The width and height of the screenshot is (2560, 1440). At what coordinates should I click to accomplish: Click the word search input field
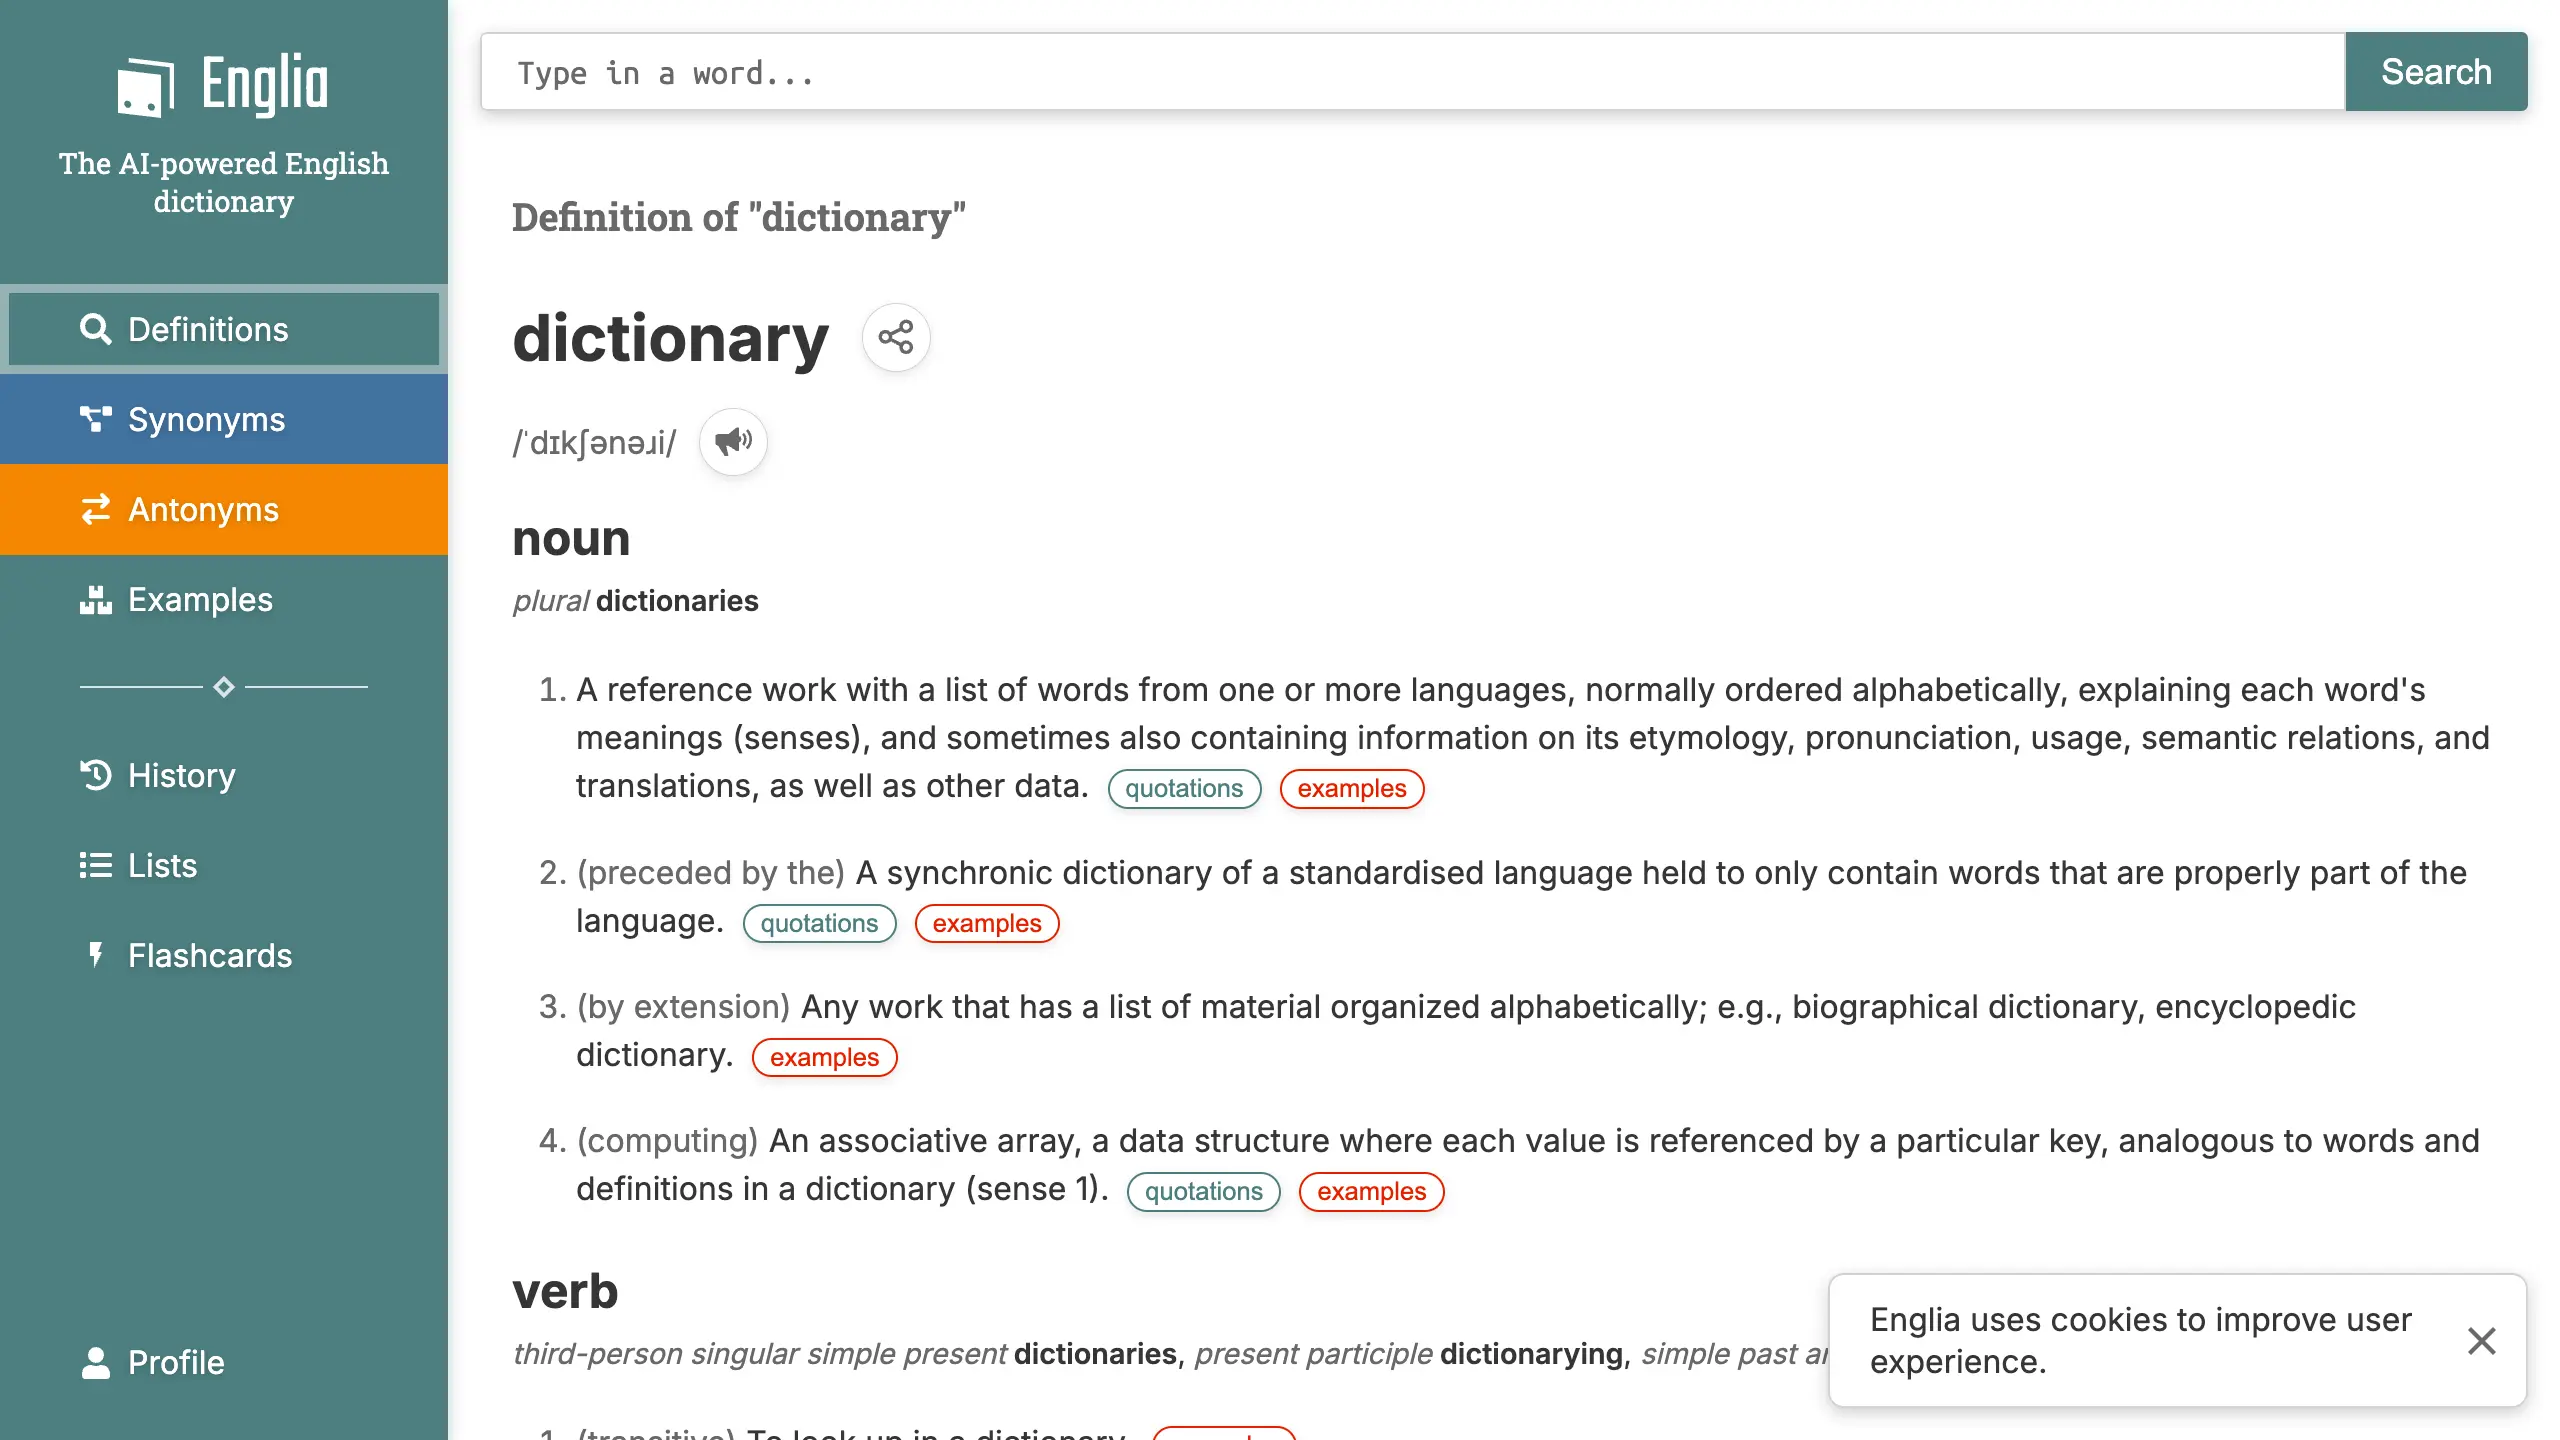pos(1410,72)
